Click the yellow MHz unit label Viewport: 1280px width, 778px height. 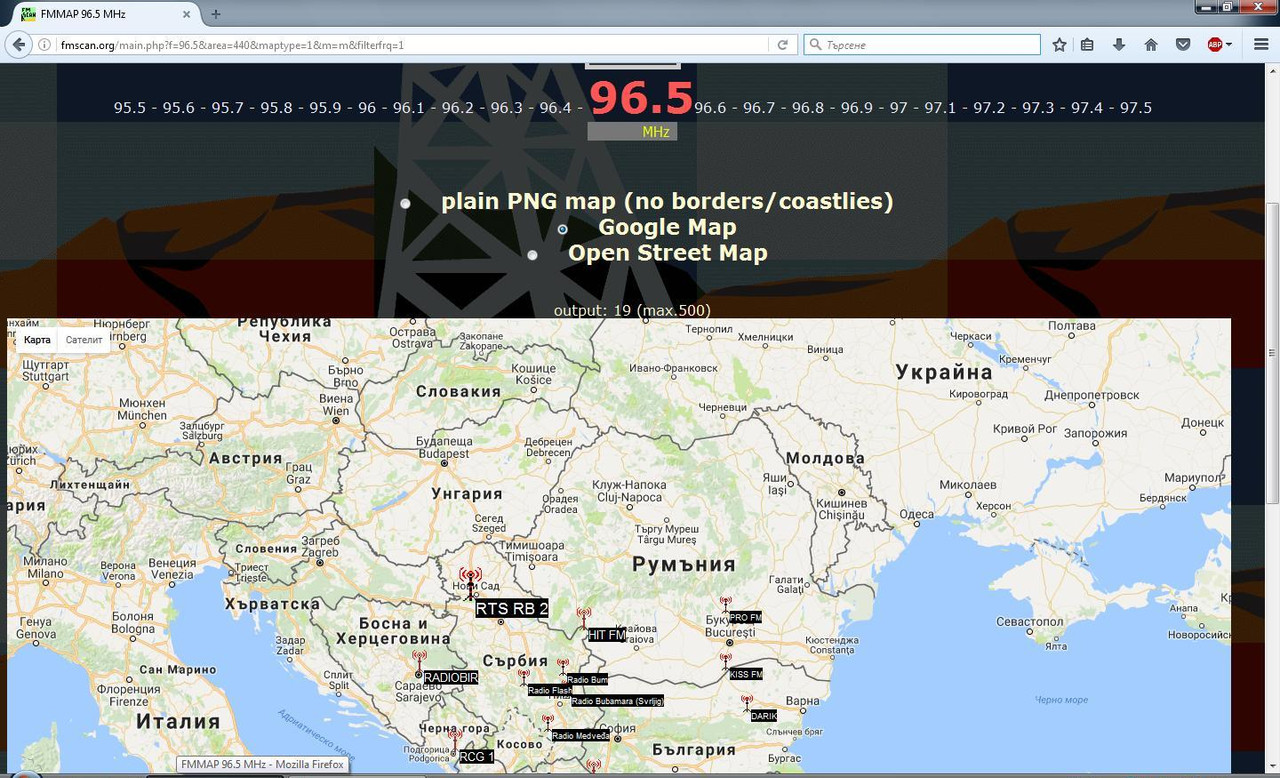pos(656,132)
